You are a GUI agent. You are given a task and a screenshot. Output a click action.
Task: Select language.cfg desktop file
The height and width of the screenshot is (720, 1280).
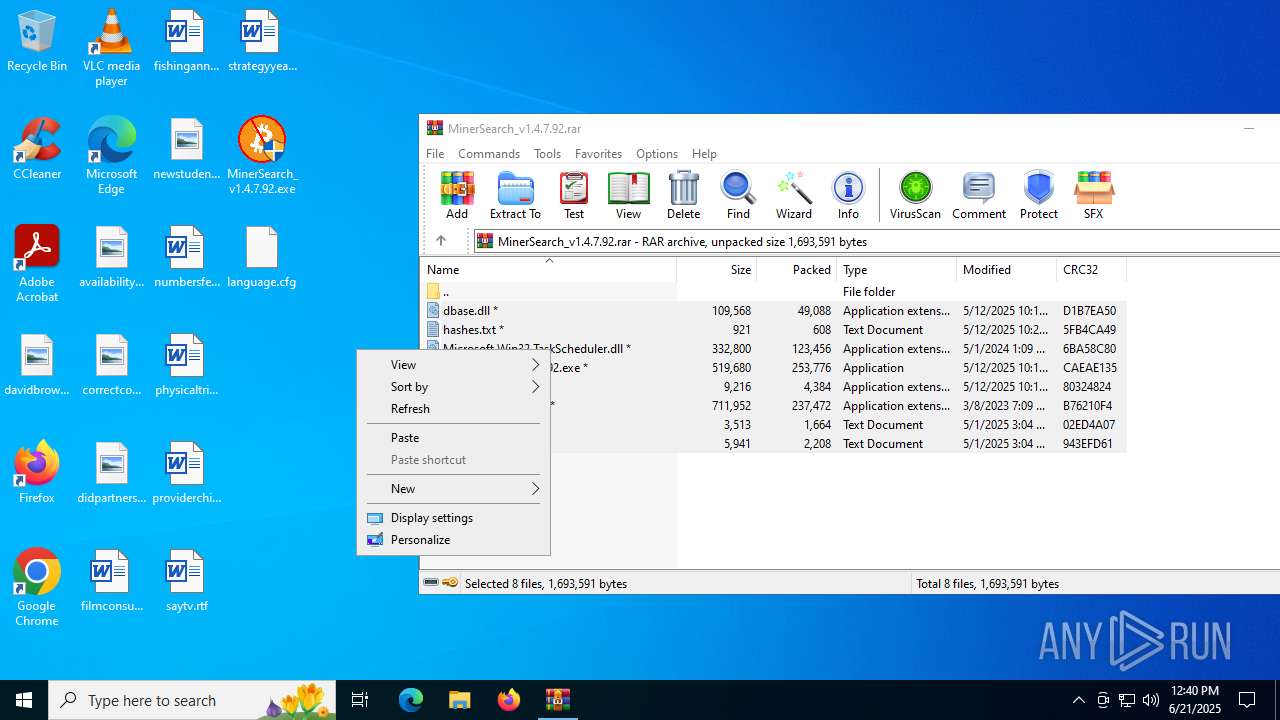262,257
